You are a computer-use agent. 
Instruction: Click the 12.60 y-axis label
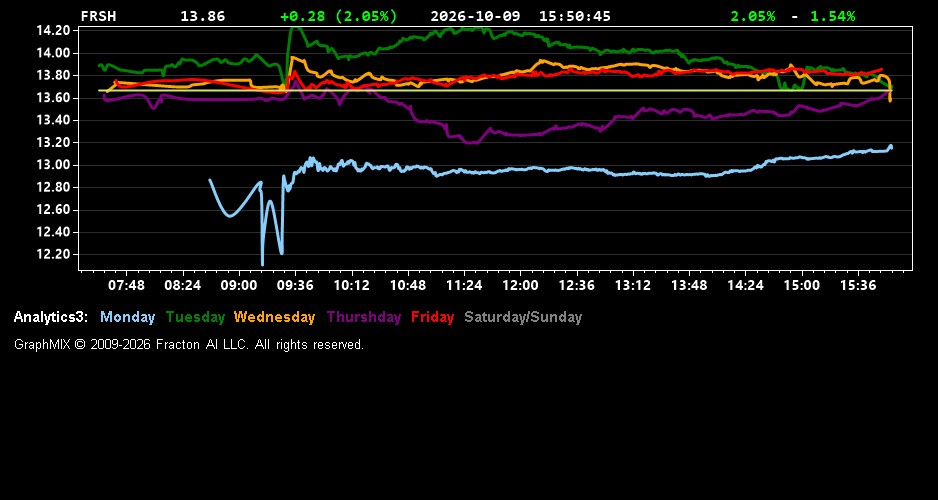pyautogui.click(x=54, y=210)
